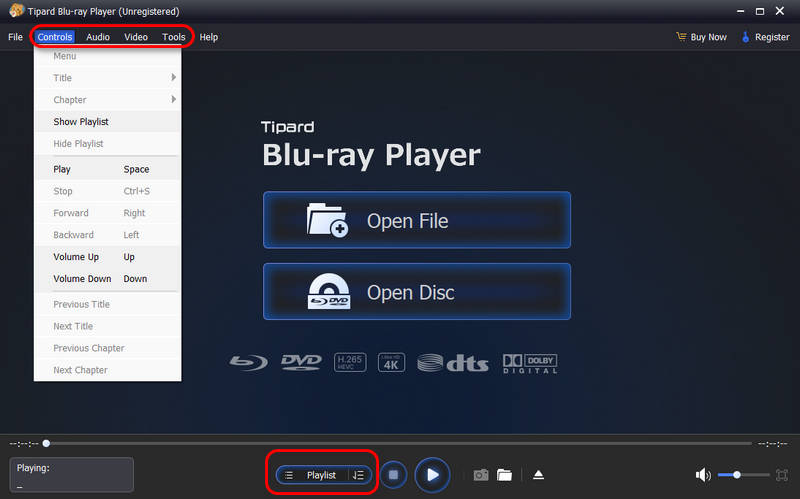Click the Tipard app logo icon

coord(16,10)
